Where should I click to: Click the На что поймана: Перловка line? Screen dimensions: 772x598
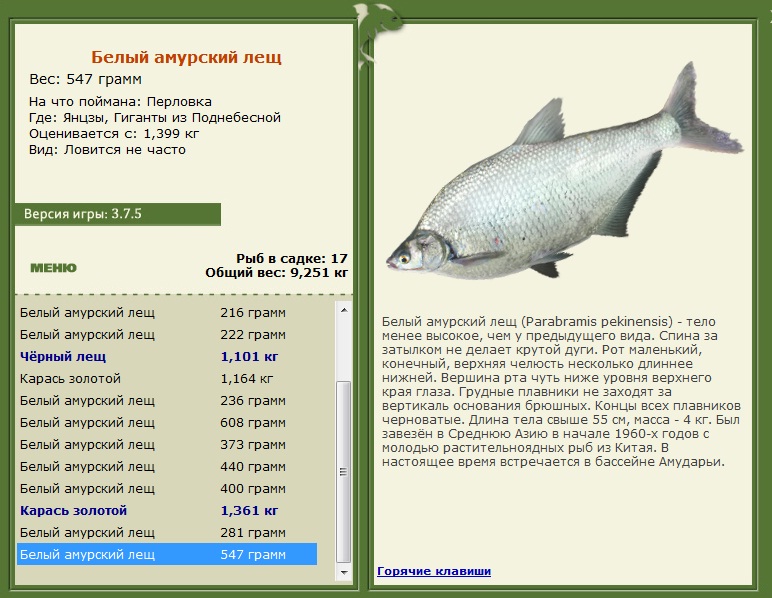(x=120, y=102)
